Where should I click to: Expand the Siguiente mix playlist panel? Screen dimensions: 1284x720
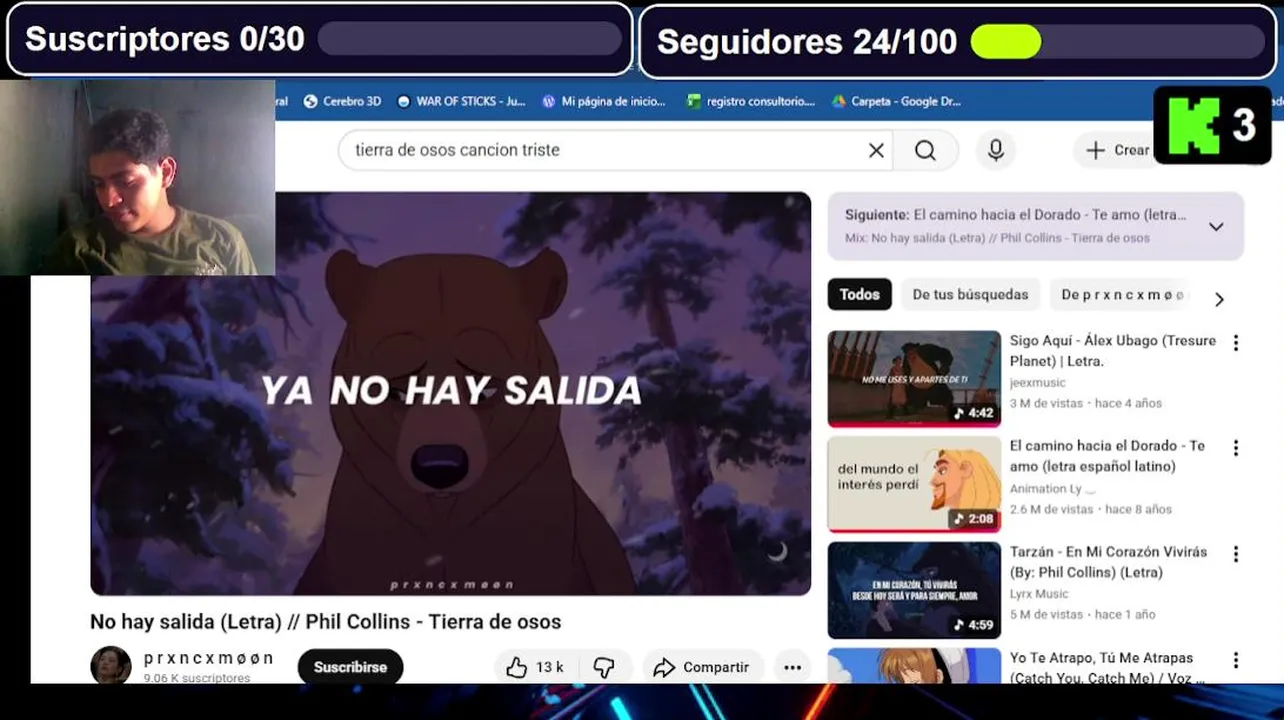(x=1216, y=226)
